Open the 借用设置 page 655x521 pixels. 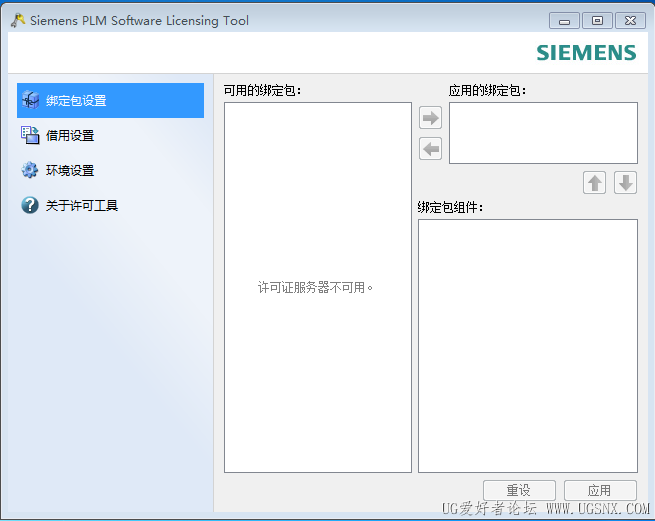[x=110, y=135]
